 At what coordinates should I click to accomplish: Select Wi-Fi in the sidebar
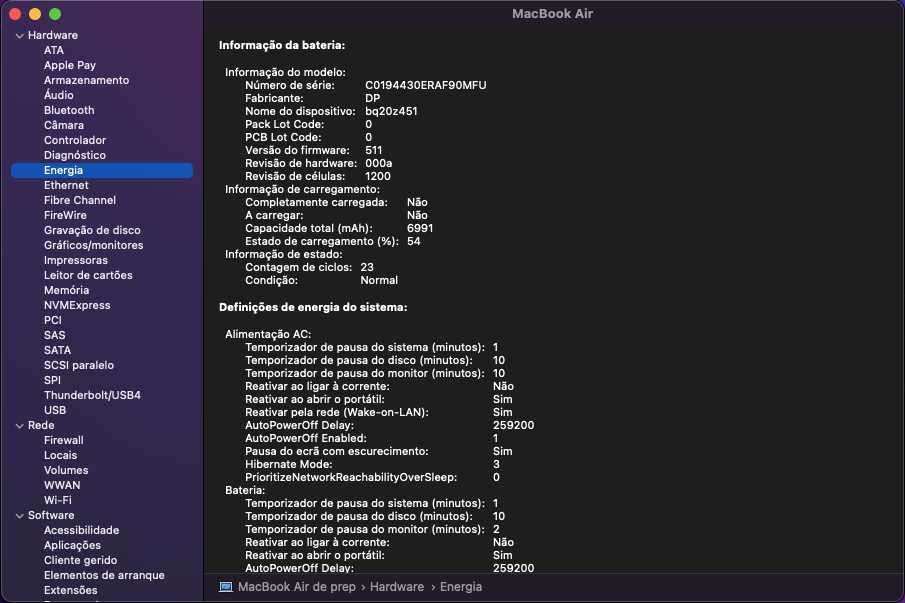point(58,500)
